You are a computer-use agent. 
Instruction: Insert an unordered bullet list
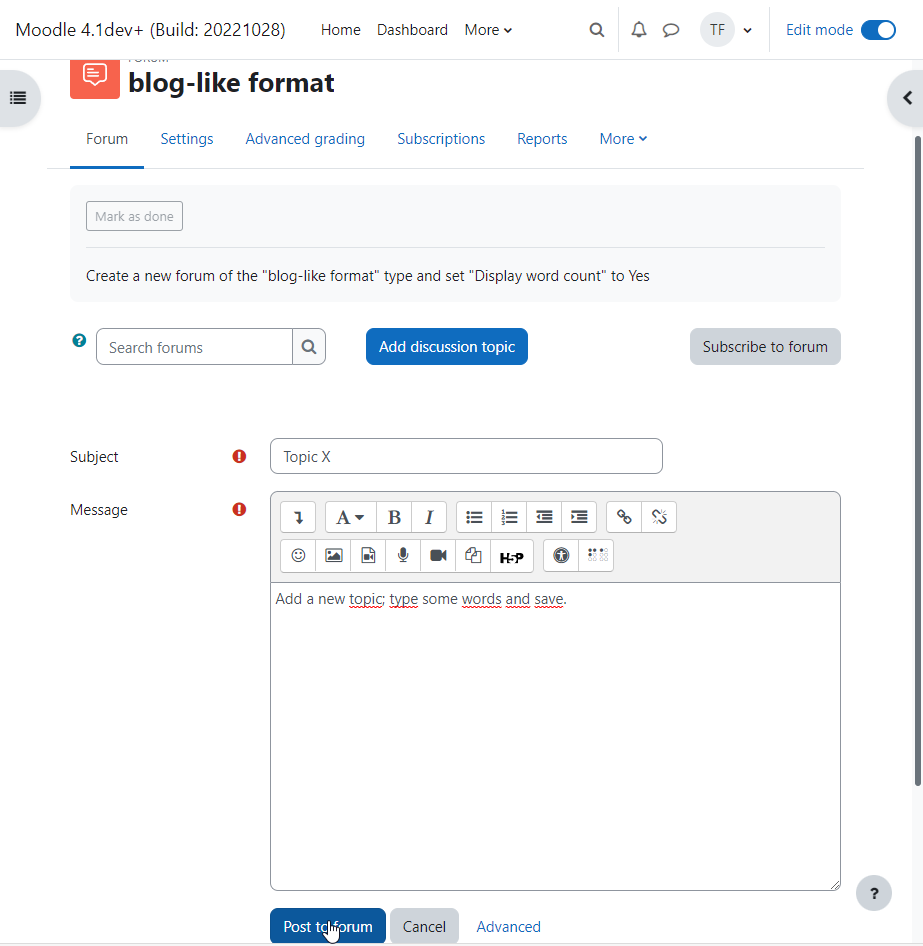pos(474,517)
